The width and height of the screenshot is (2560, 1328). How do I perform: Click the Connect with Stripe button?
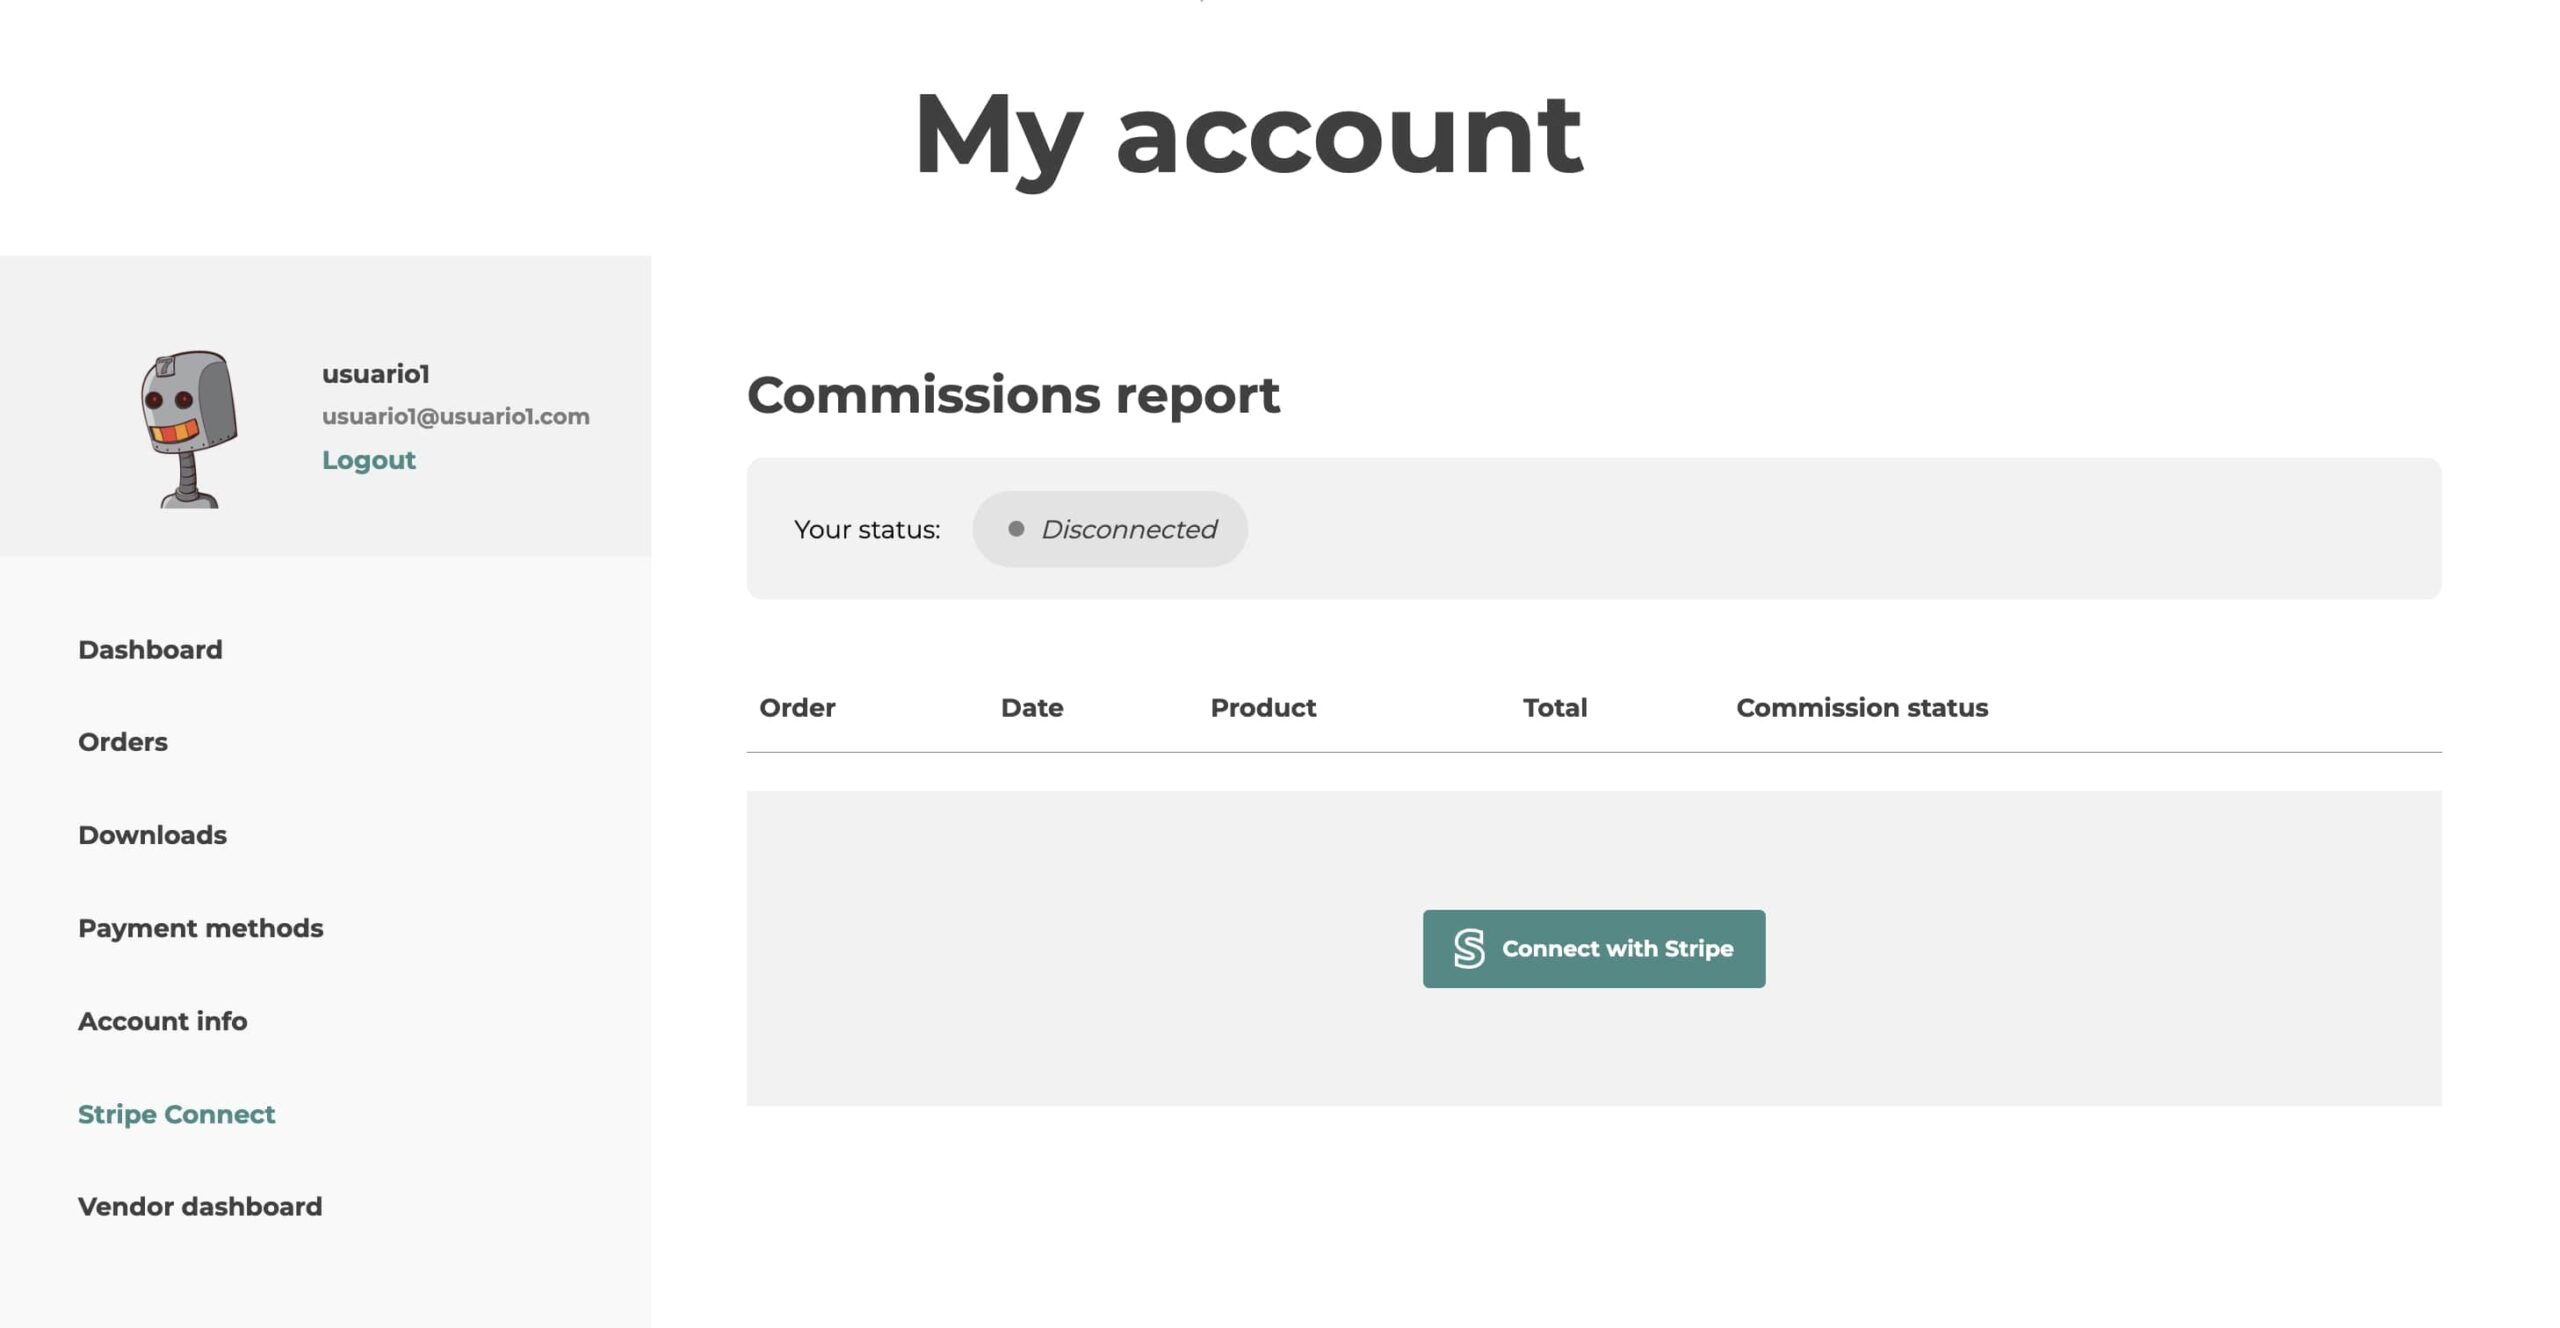pos(1594,948)
